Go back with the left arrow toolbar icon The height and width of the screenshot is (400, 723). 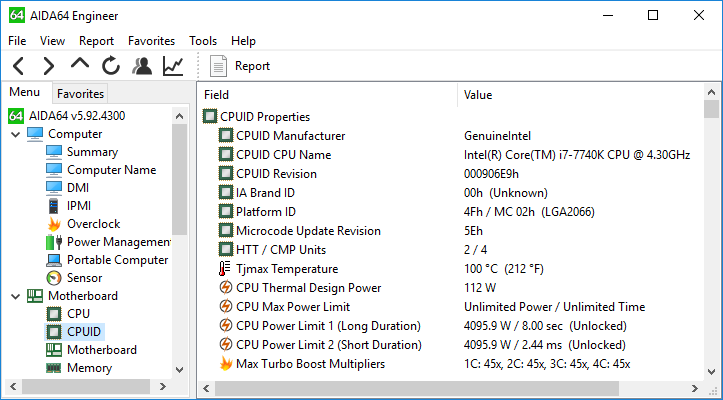18,66
